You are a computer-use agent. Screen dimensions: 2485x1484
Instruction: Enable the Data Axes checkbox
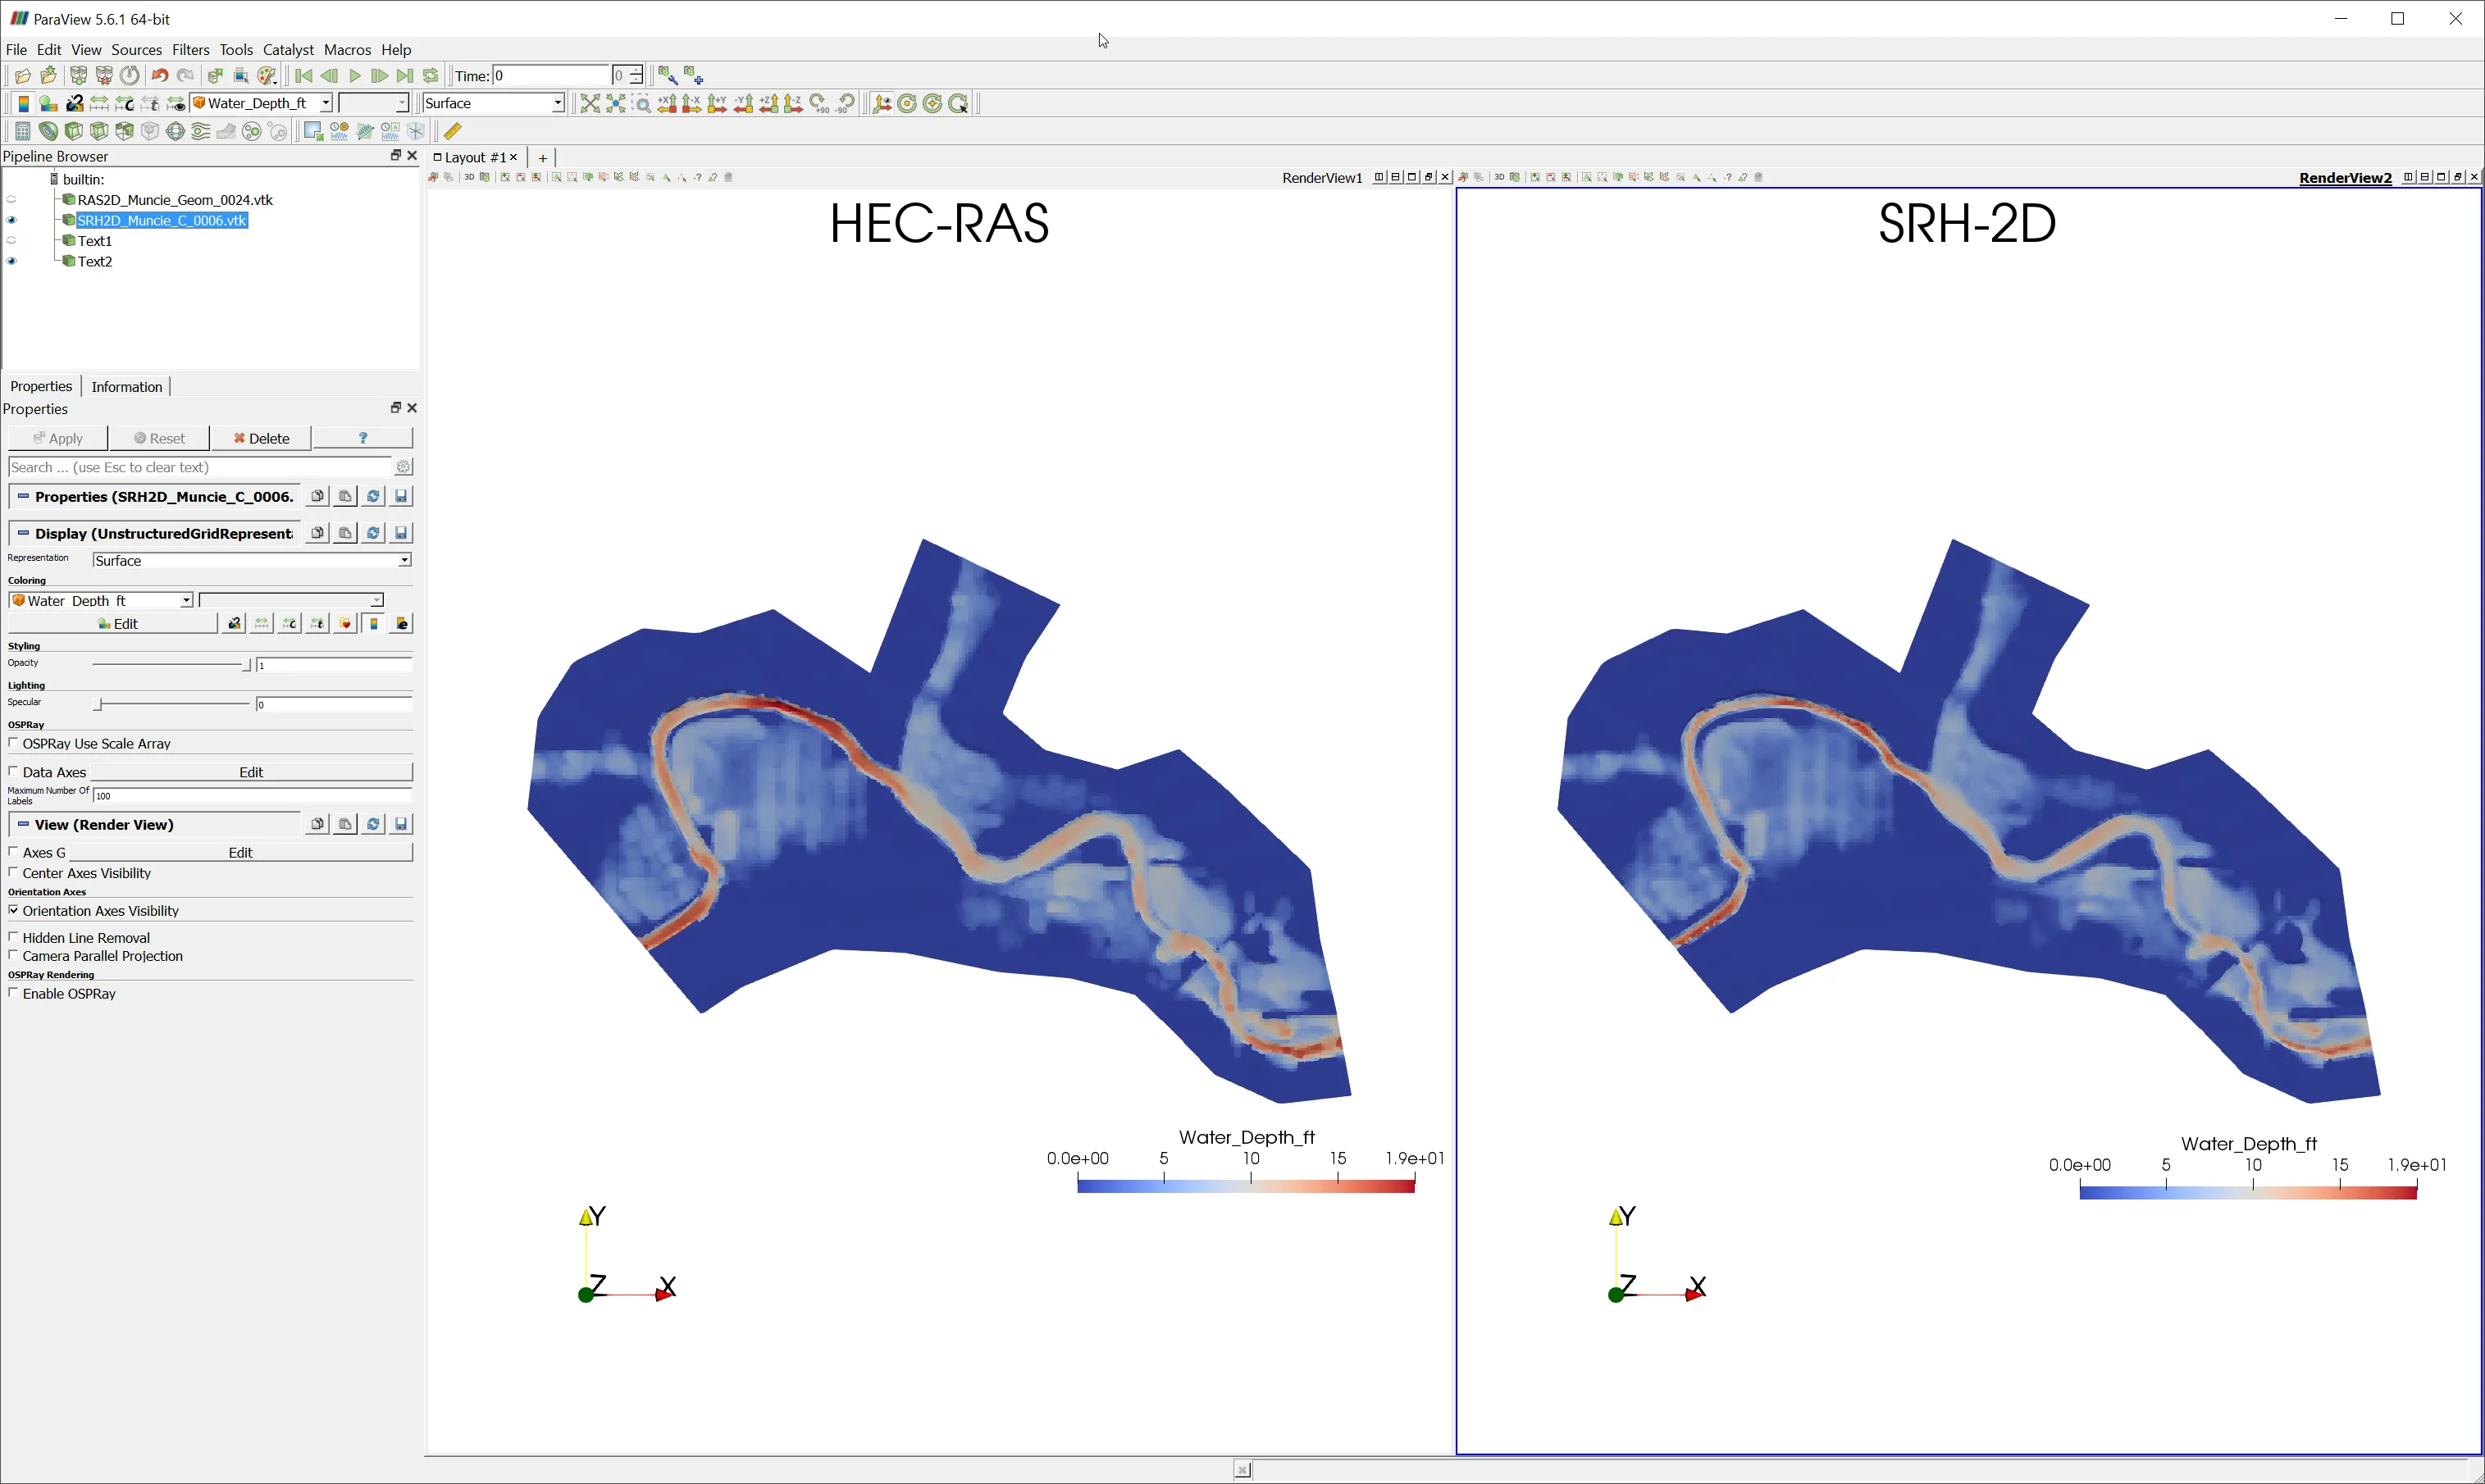click(x=13, y=771)
